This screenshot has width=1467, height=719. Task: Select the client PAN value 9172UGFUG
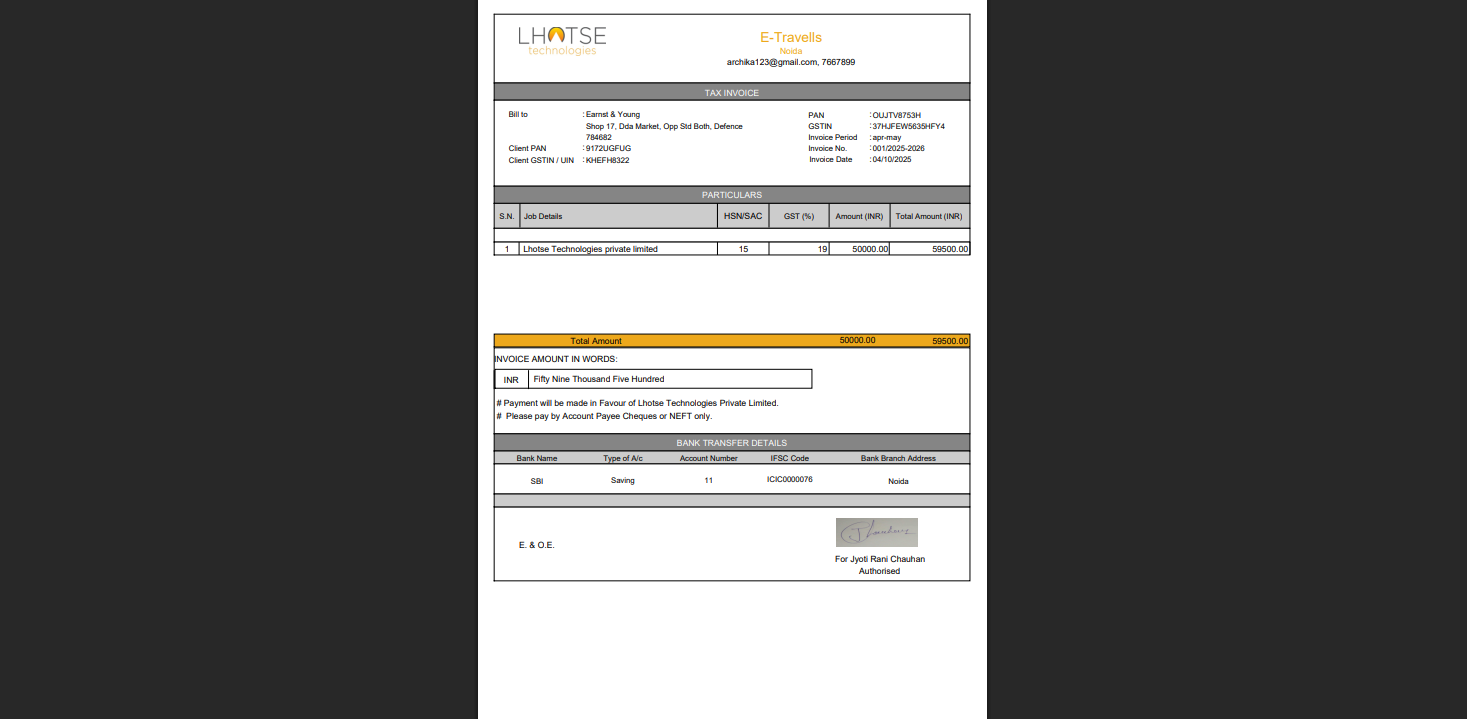pos(608,148)
